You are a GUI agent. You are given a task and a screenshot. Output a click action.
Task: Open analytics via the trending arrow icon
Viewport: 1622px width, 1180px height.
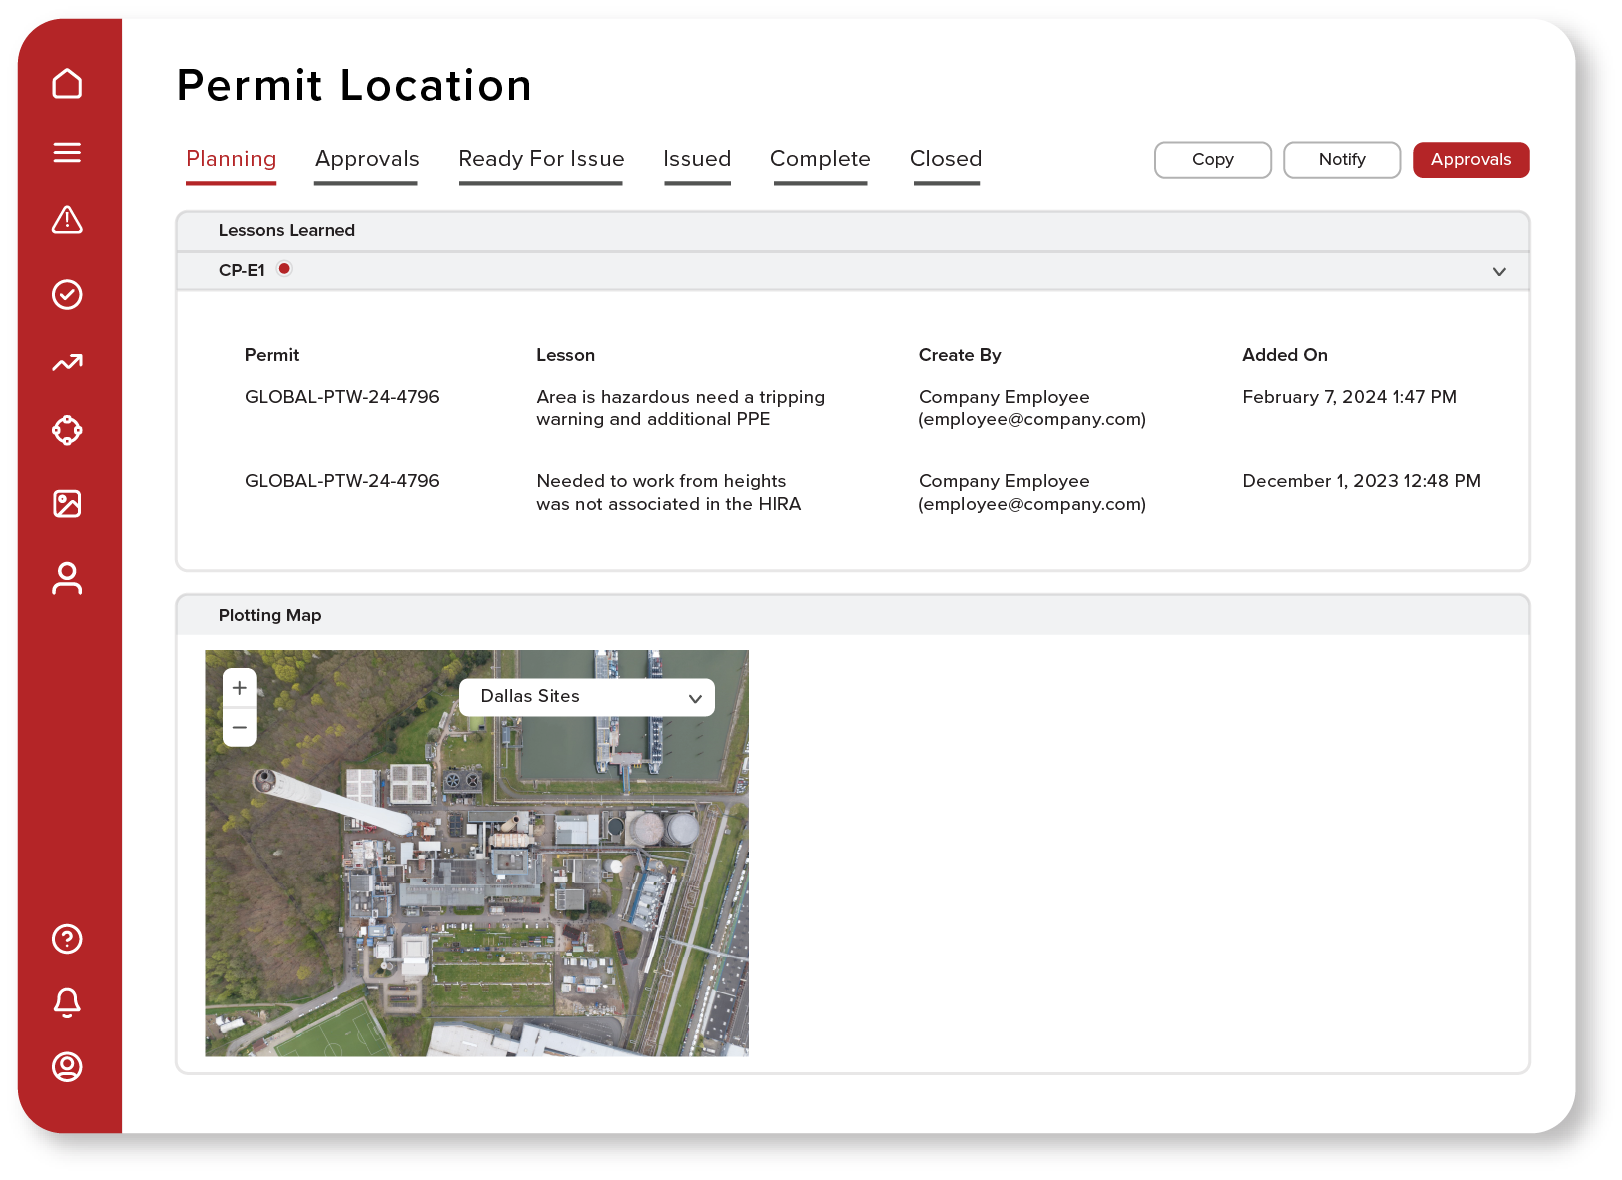[x=67, y=362]
